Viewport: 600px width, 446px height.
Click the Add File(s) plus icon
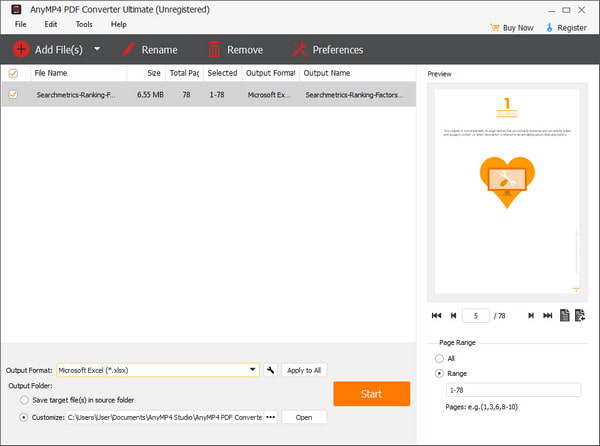(x=21, y=49)
